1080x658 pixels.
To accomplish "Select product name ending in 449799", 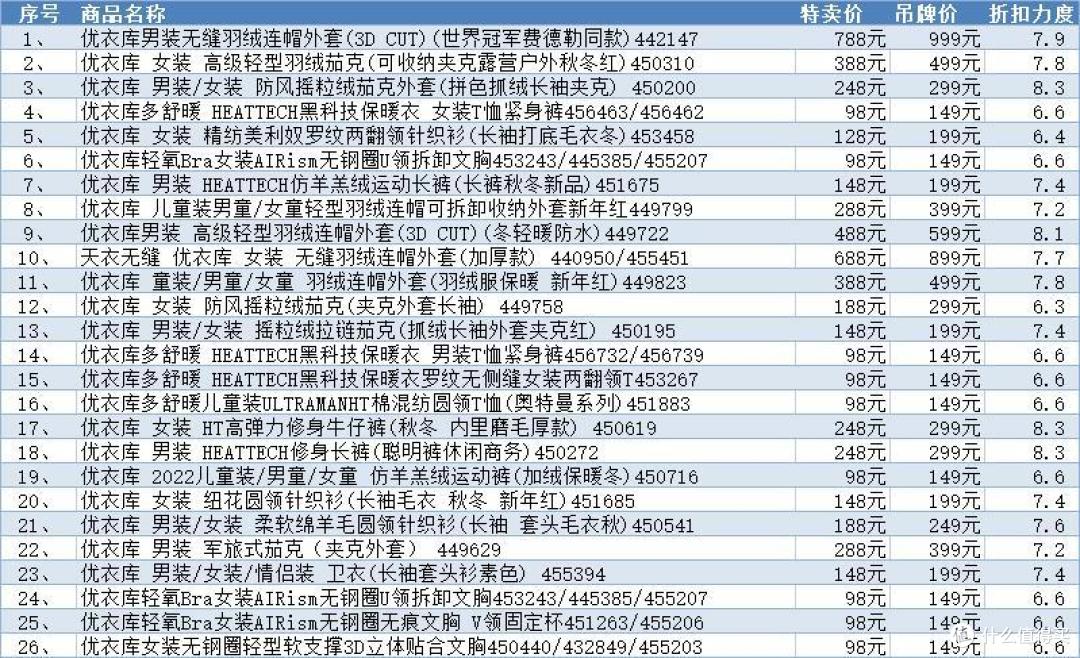I will tap(386, 209).
